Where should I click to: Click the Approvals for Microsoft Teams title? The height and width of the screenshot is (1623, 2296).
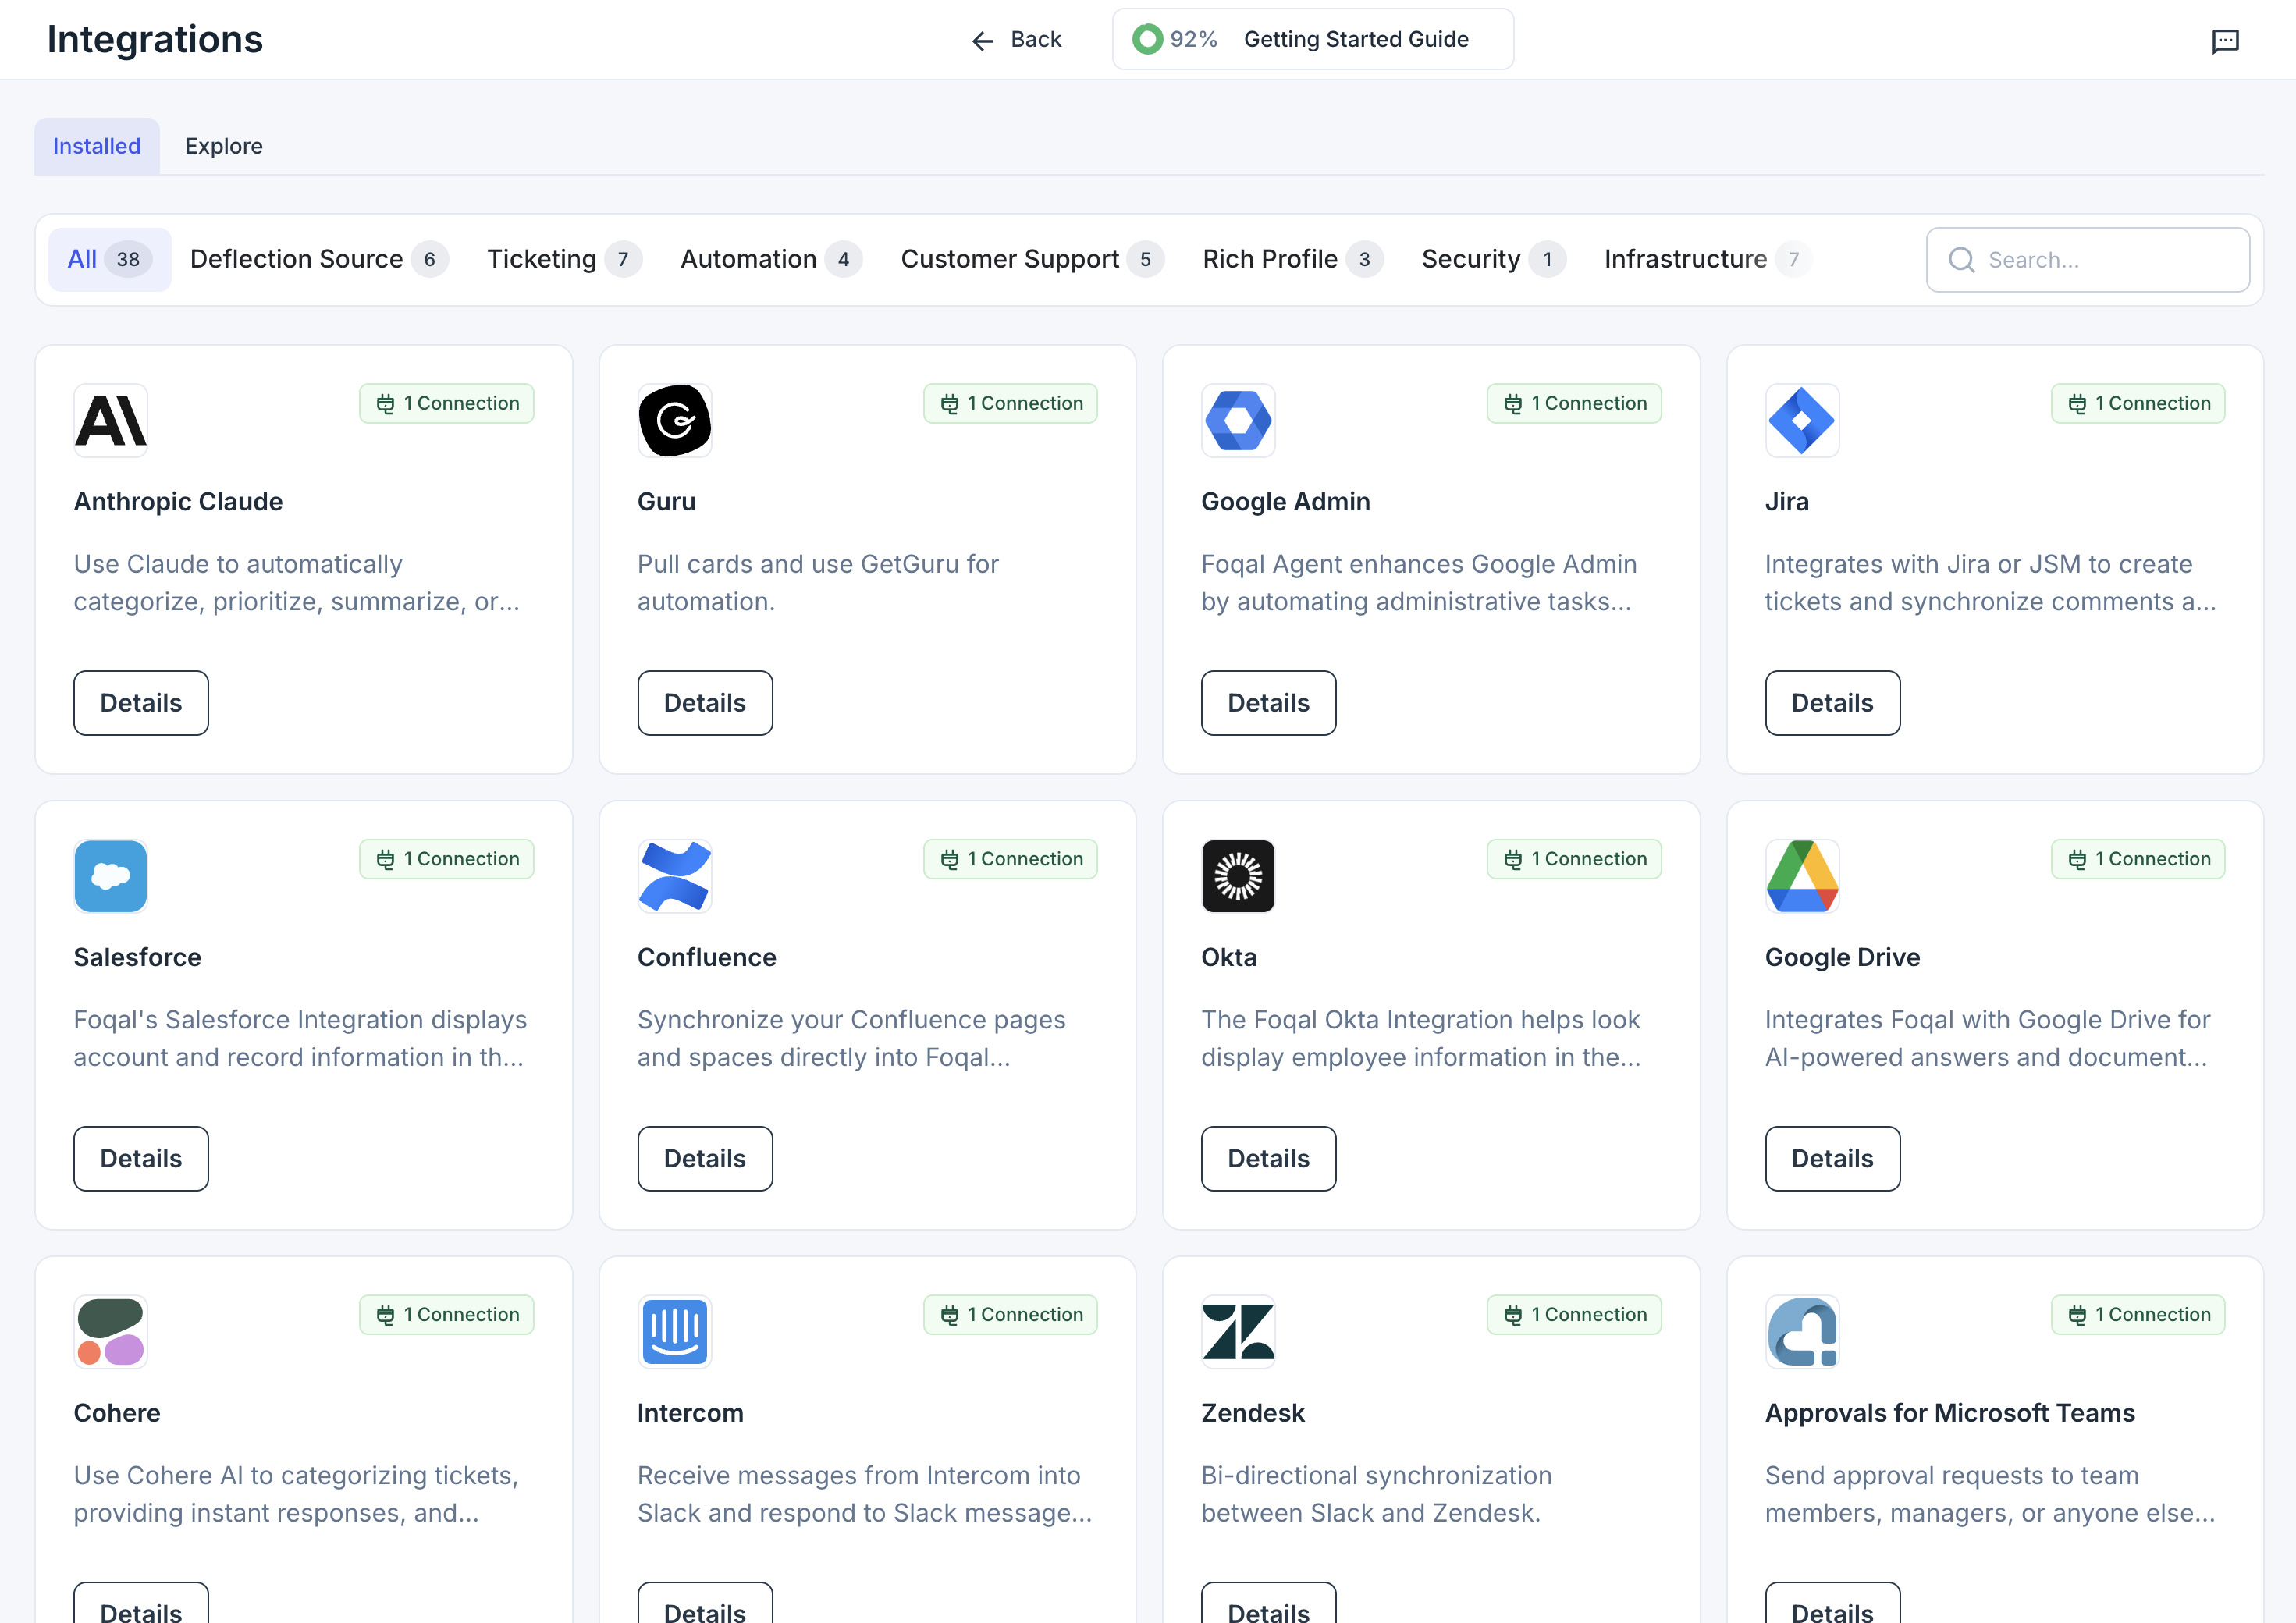[x=1949, y=1413]
